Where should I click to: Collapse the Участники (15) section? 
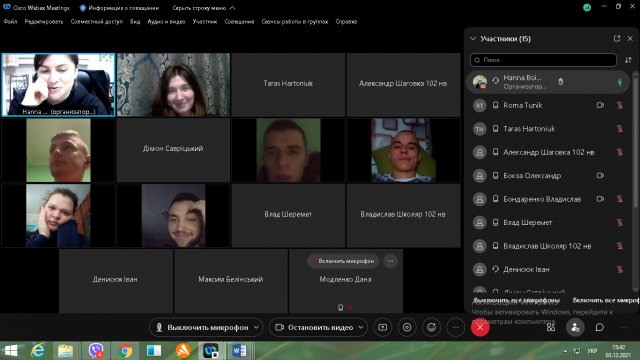coord(473,38)
